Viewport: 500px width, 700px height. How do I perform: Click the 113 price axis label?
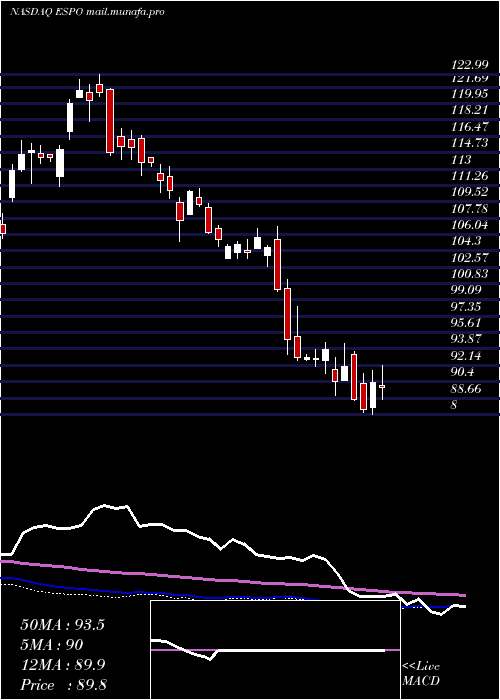pyautogui.click(x=462, y=159)
